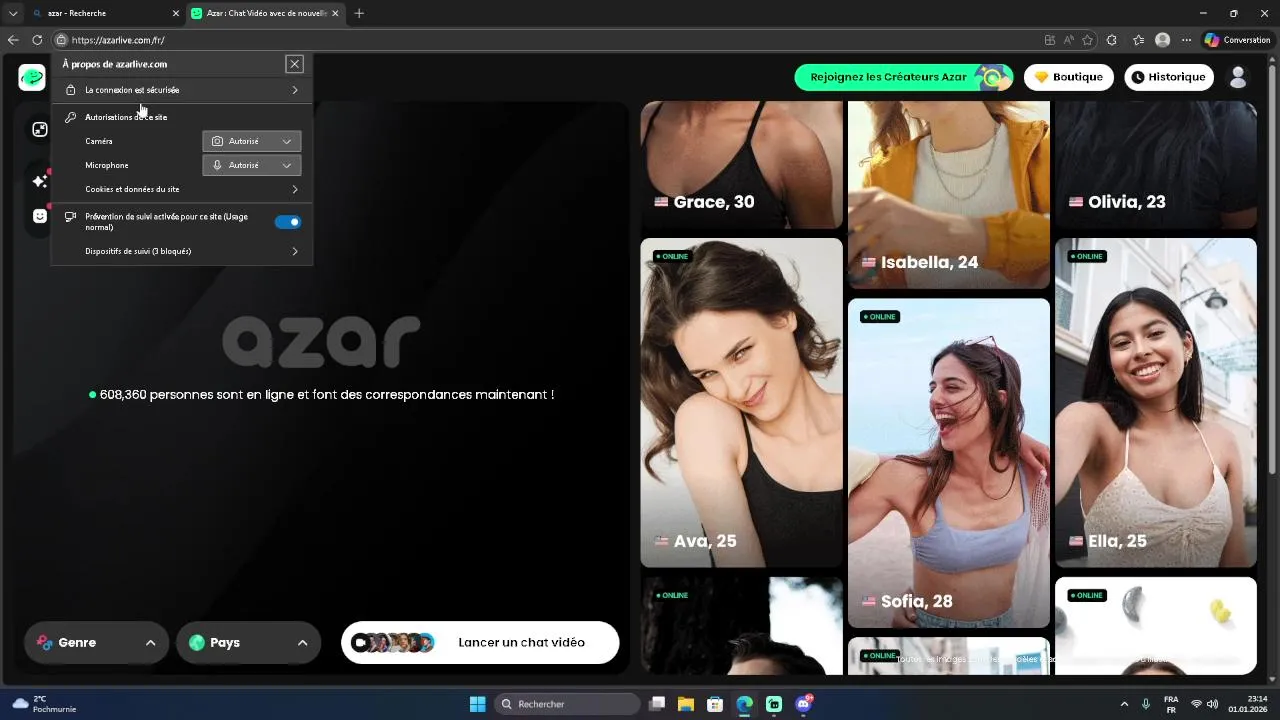
Task: Open Microsoft Store from the taskbar
Action: coord(715,704)
